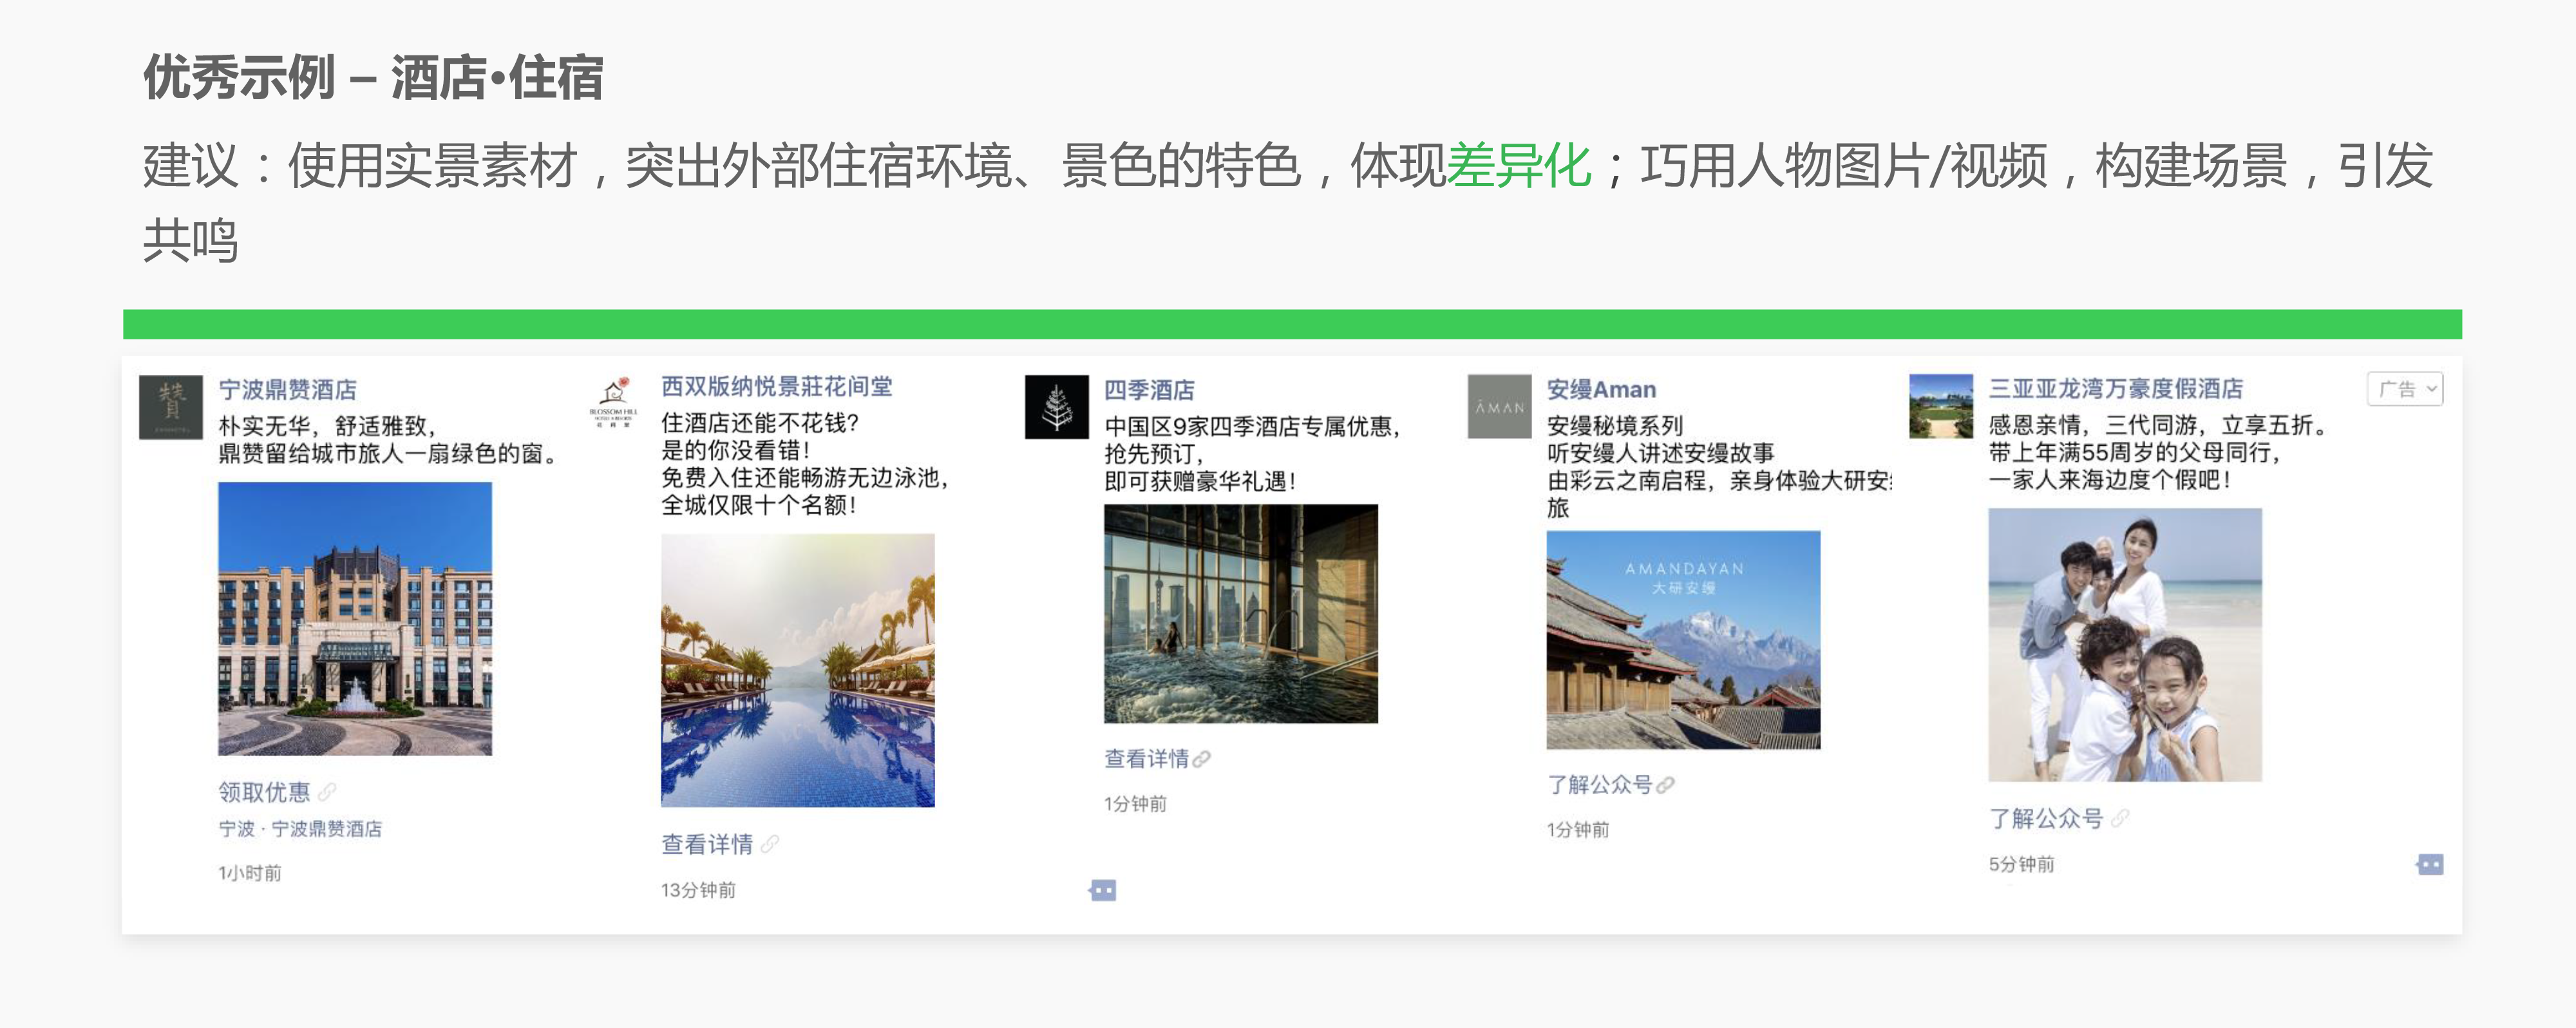Viewport: 2576px width, 1028px height.
Task: Click the 13分钟前 timestamp
Action: (x=698, y=890)
